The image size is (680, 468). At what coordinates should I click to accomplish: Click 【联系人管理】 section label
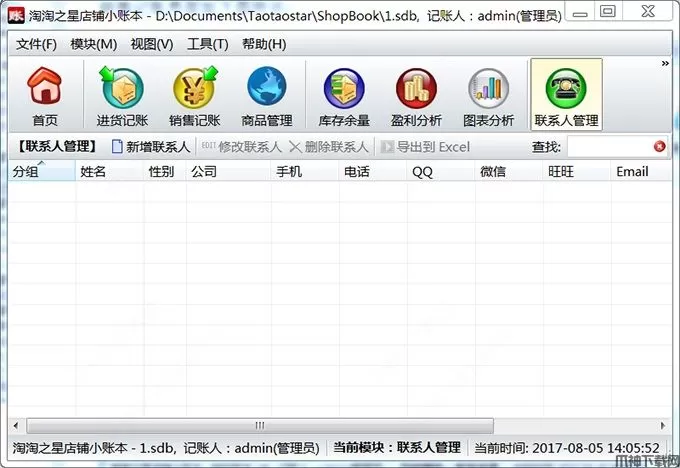[x=56, y=147]
